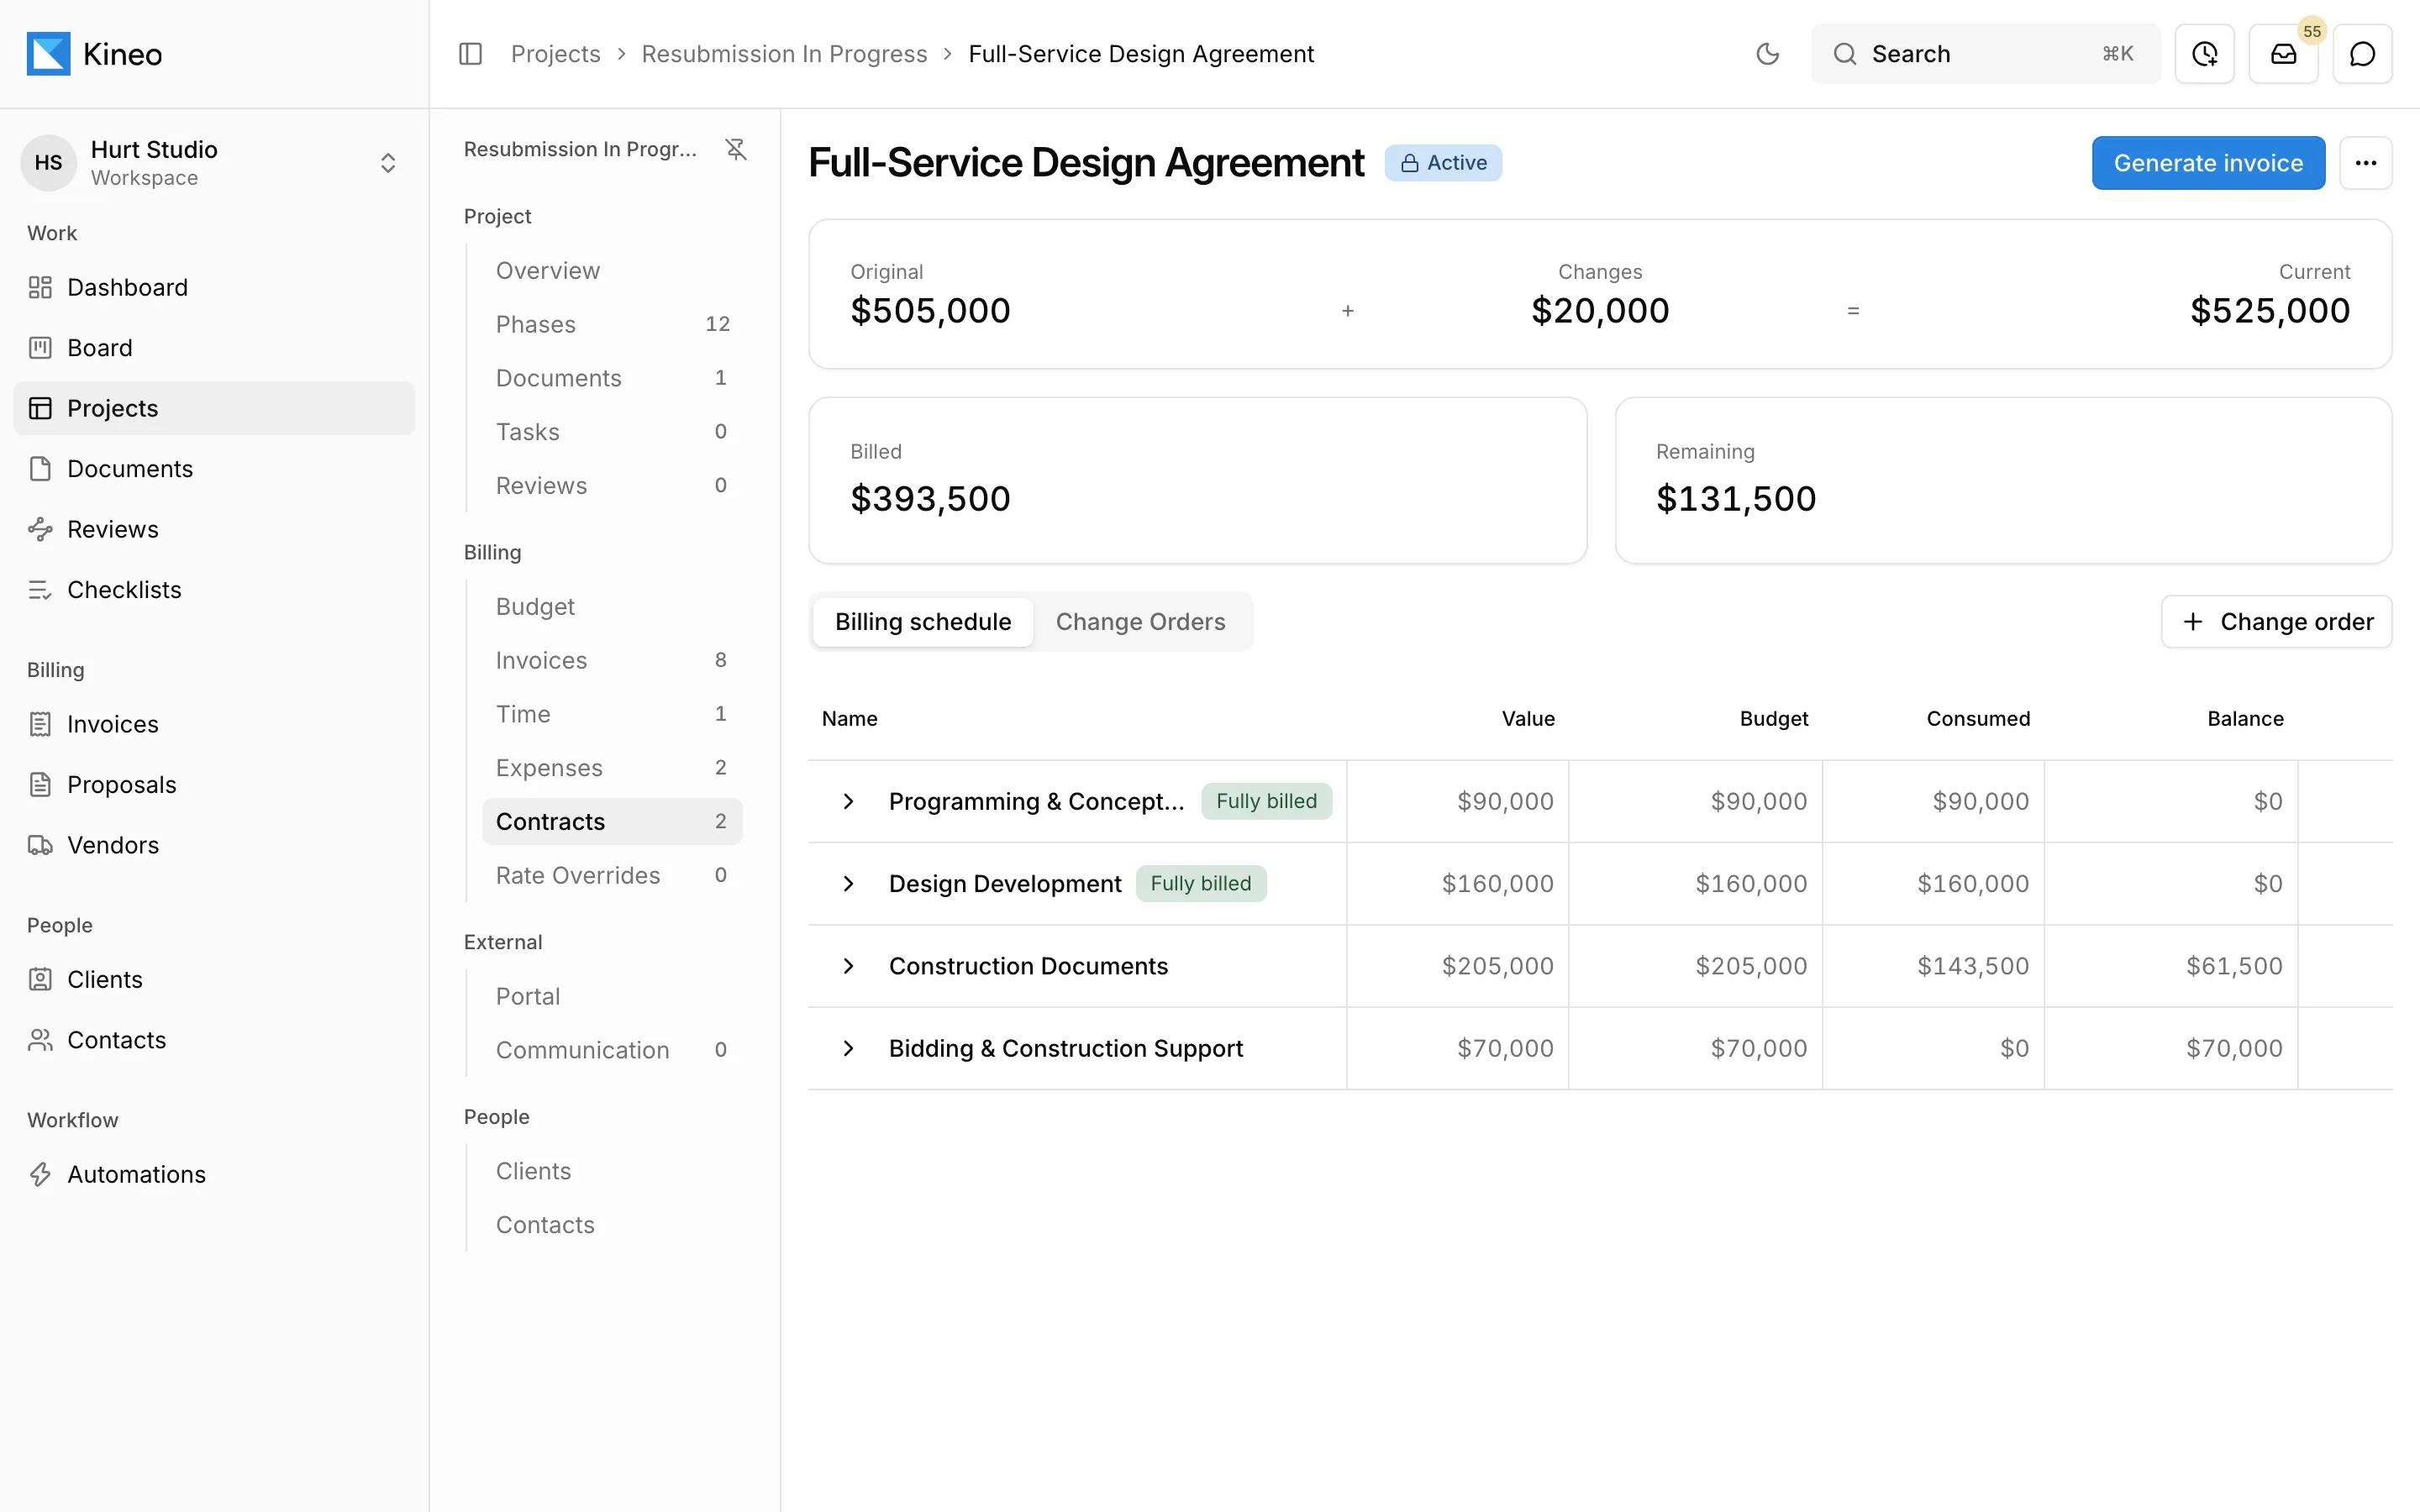2420x1512 pixels.
Task: Unpin the Resubmission In Progress panel
Action: [x=736, y=149]
